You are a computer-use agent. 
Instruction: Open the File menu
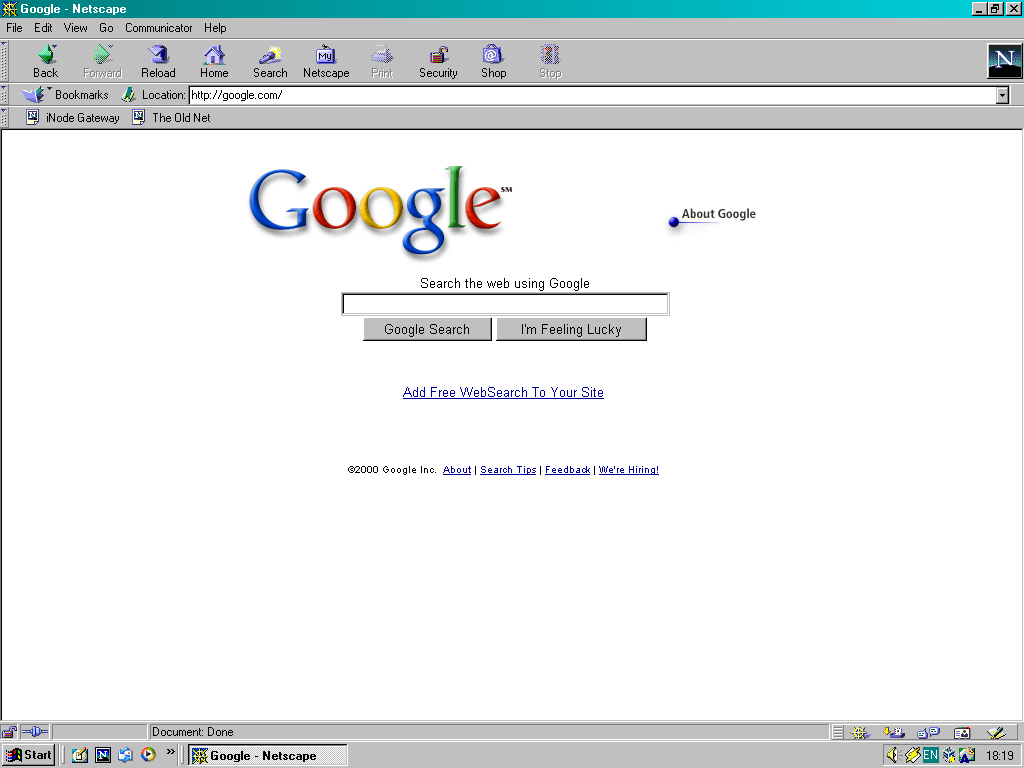click(14, 28)
